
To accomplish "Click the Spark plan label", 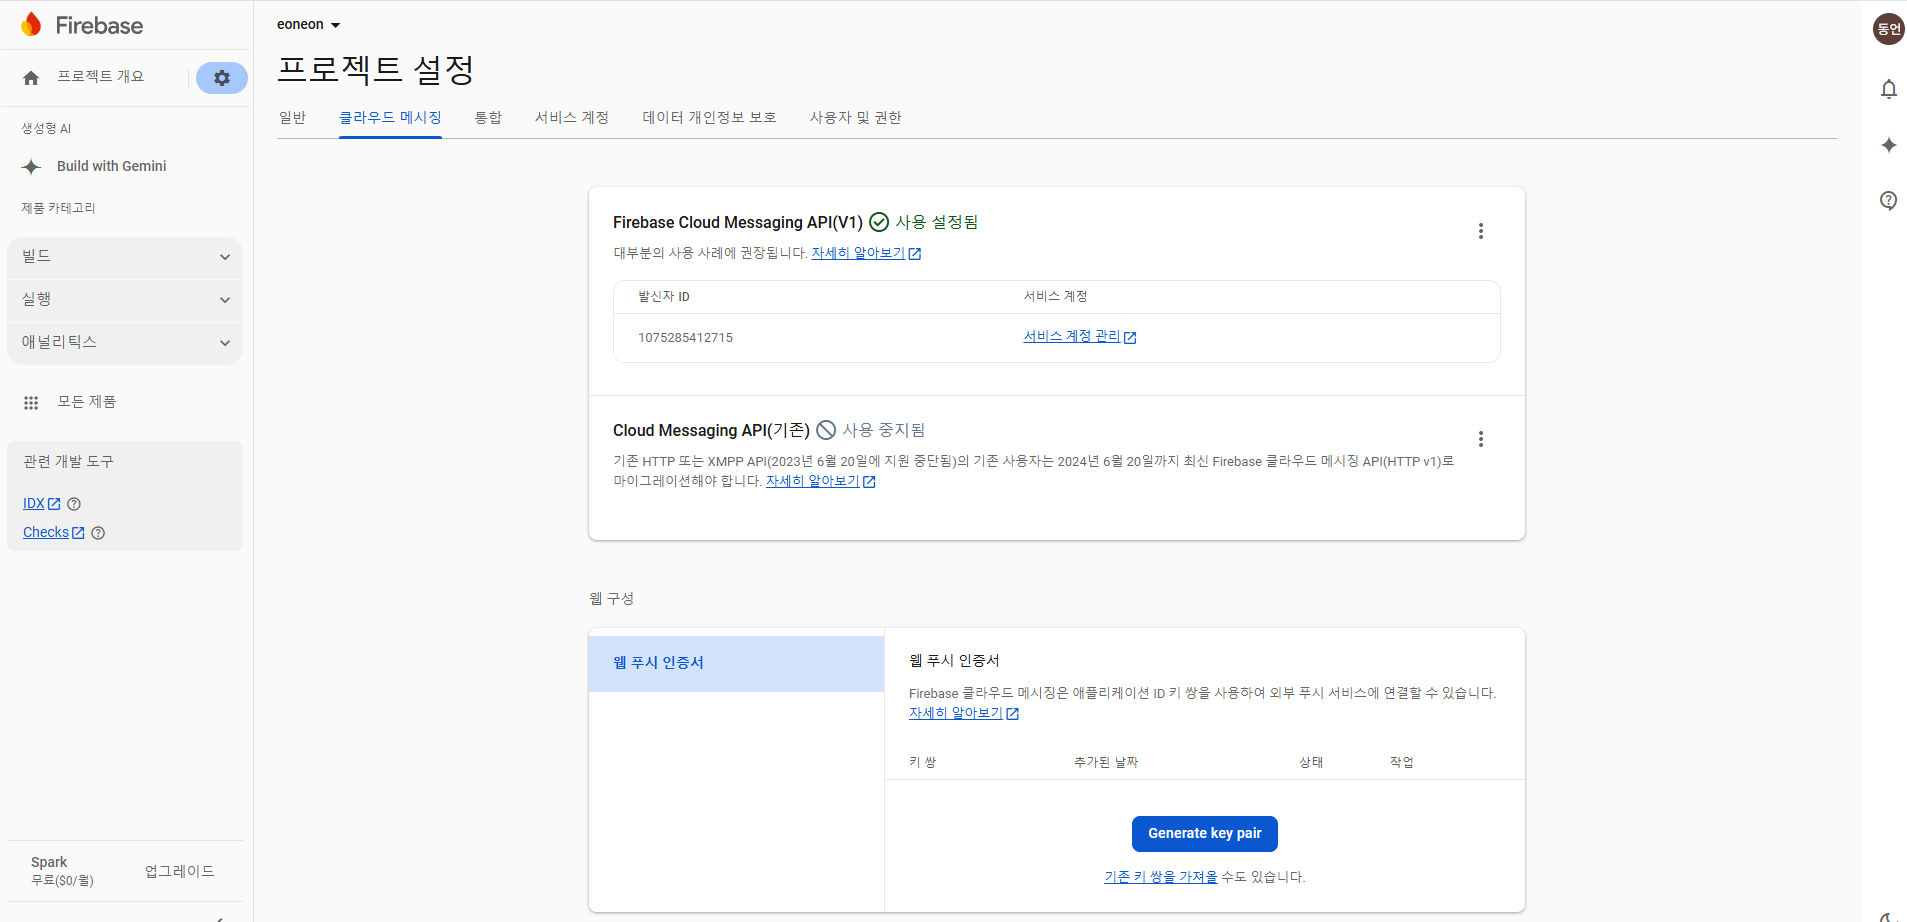I will 49,862.
